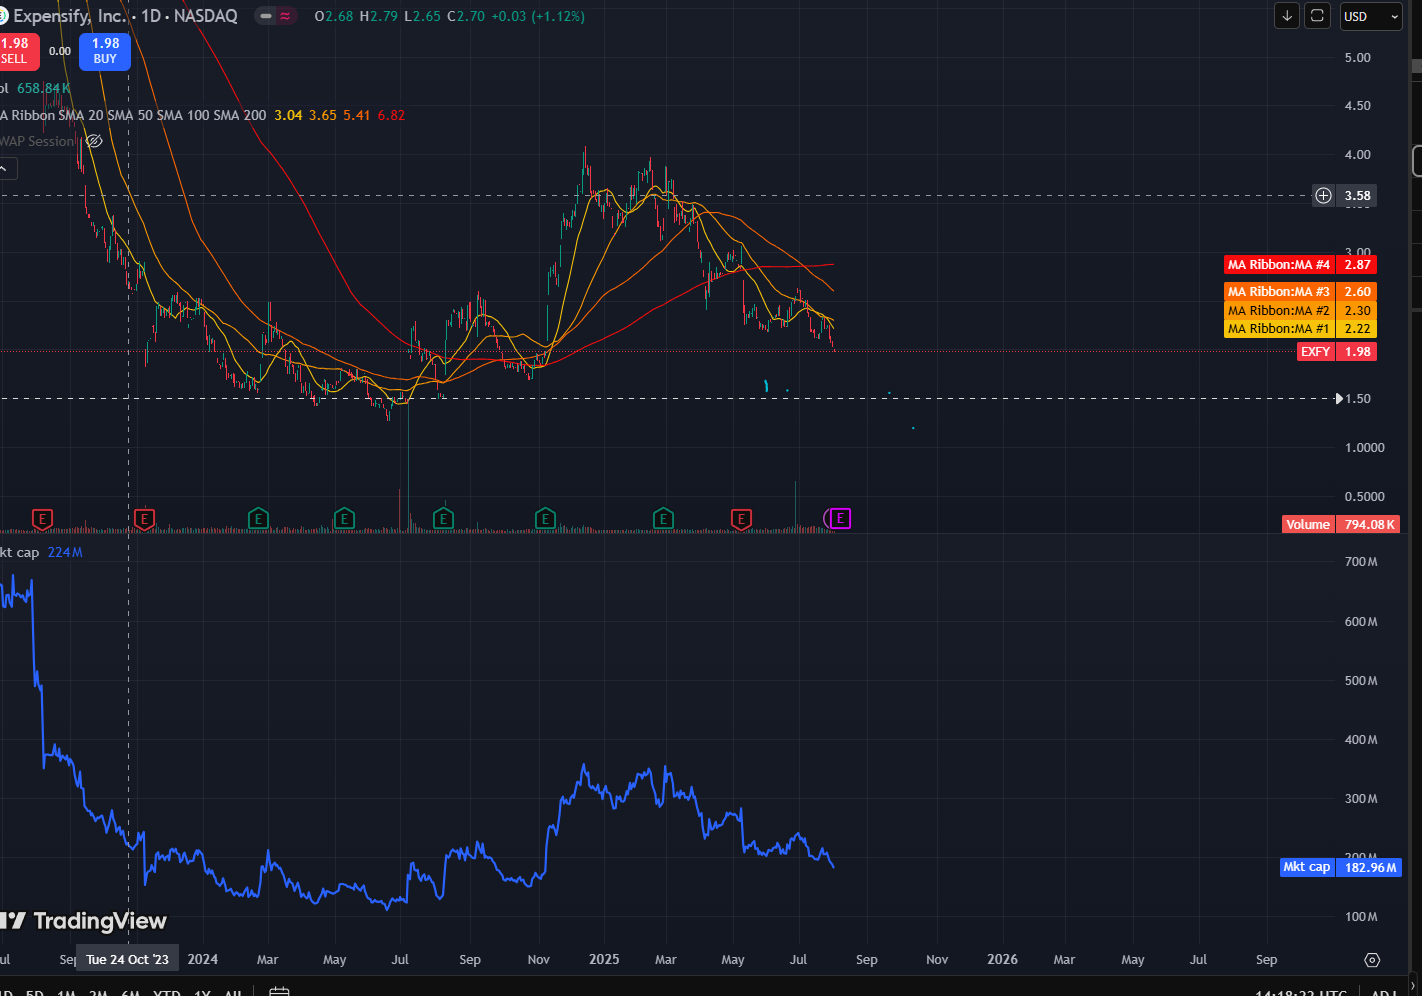The height and width of the screenshot is (996, 1422).
Task: Toggle the gray dash market status pill
Action: pyautogui.click(x=266, y=16)
